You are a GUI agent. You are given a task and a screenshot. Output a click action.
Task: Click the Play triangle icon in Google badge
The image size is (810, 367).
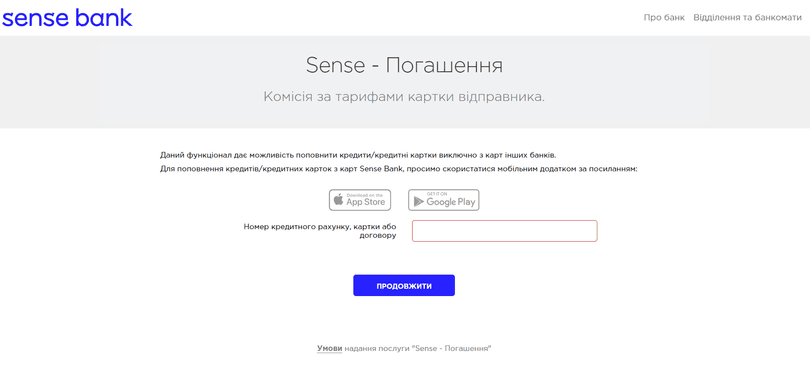(419, 202)
